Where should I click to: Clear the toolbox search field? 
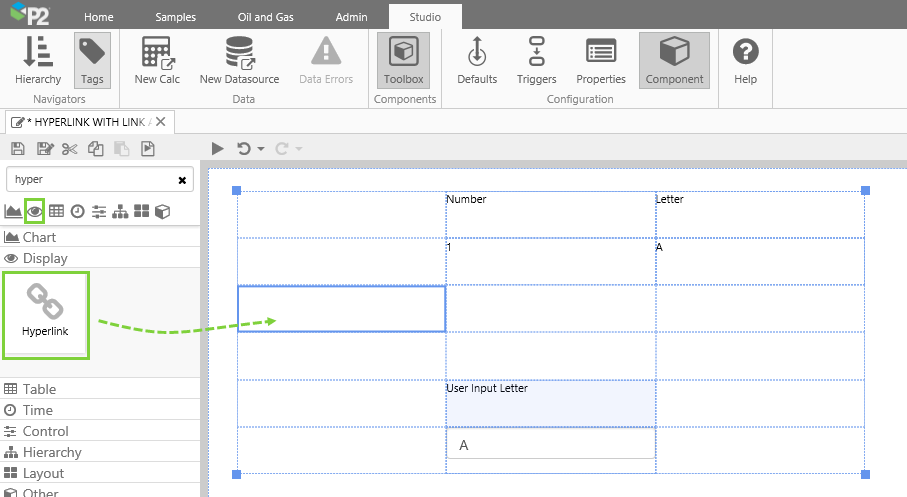click(182, 180)
